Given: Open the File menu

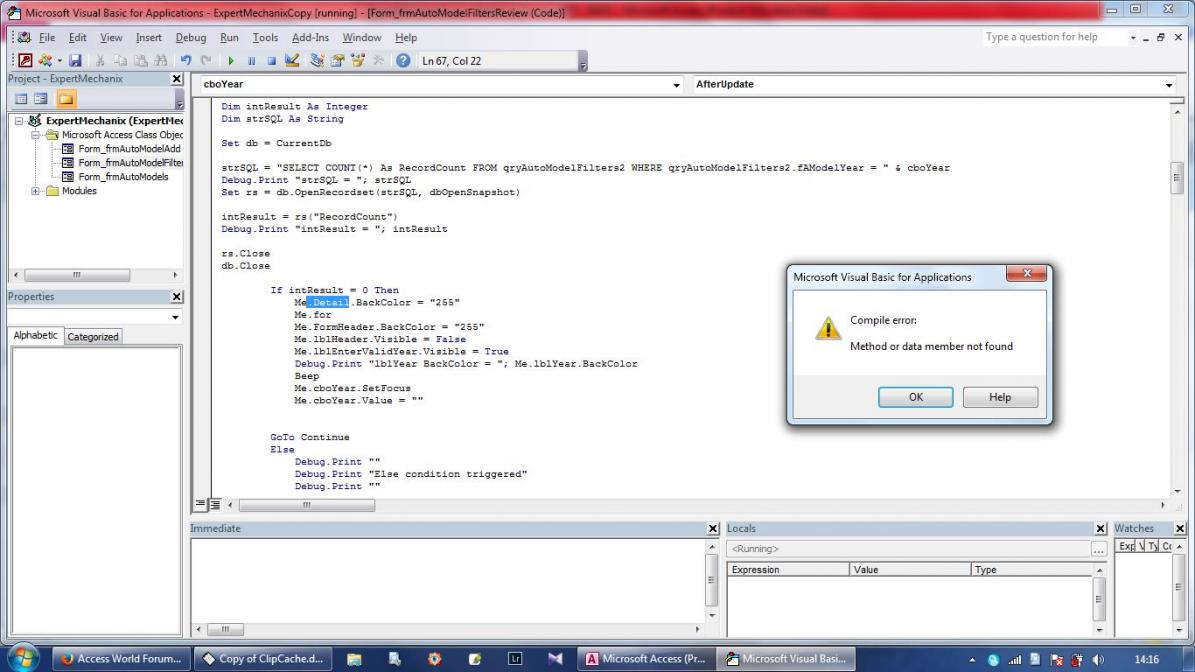Looking at the screenshot, I should click(47, 37).
